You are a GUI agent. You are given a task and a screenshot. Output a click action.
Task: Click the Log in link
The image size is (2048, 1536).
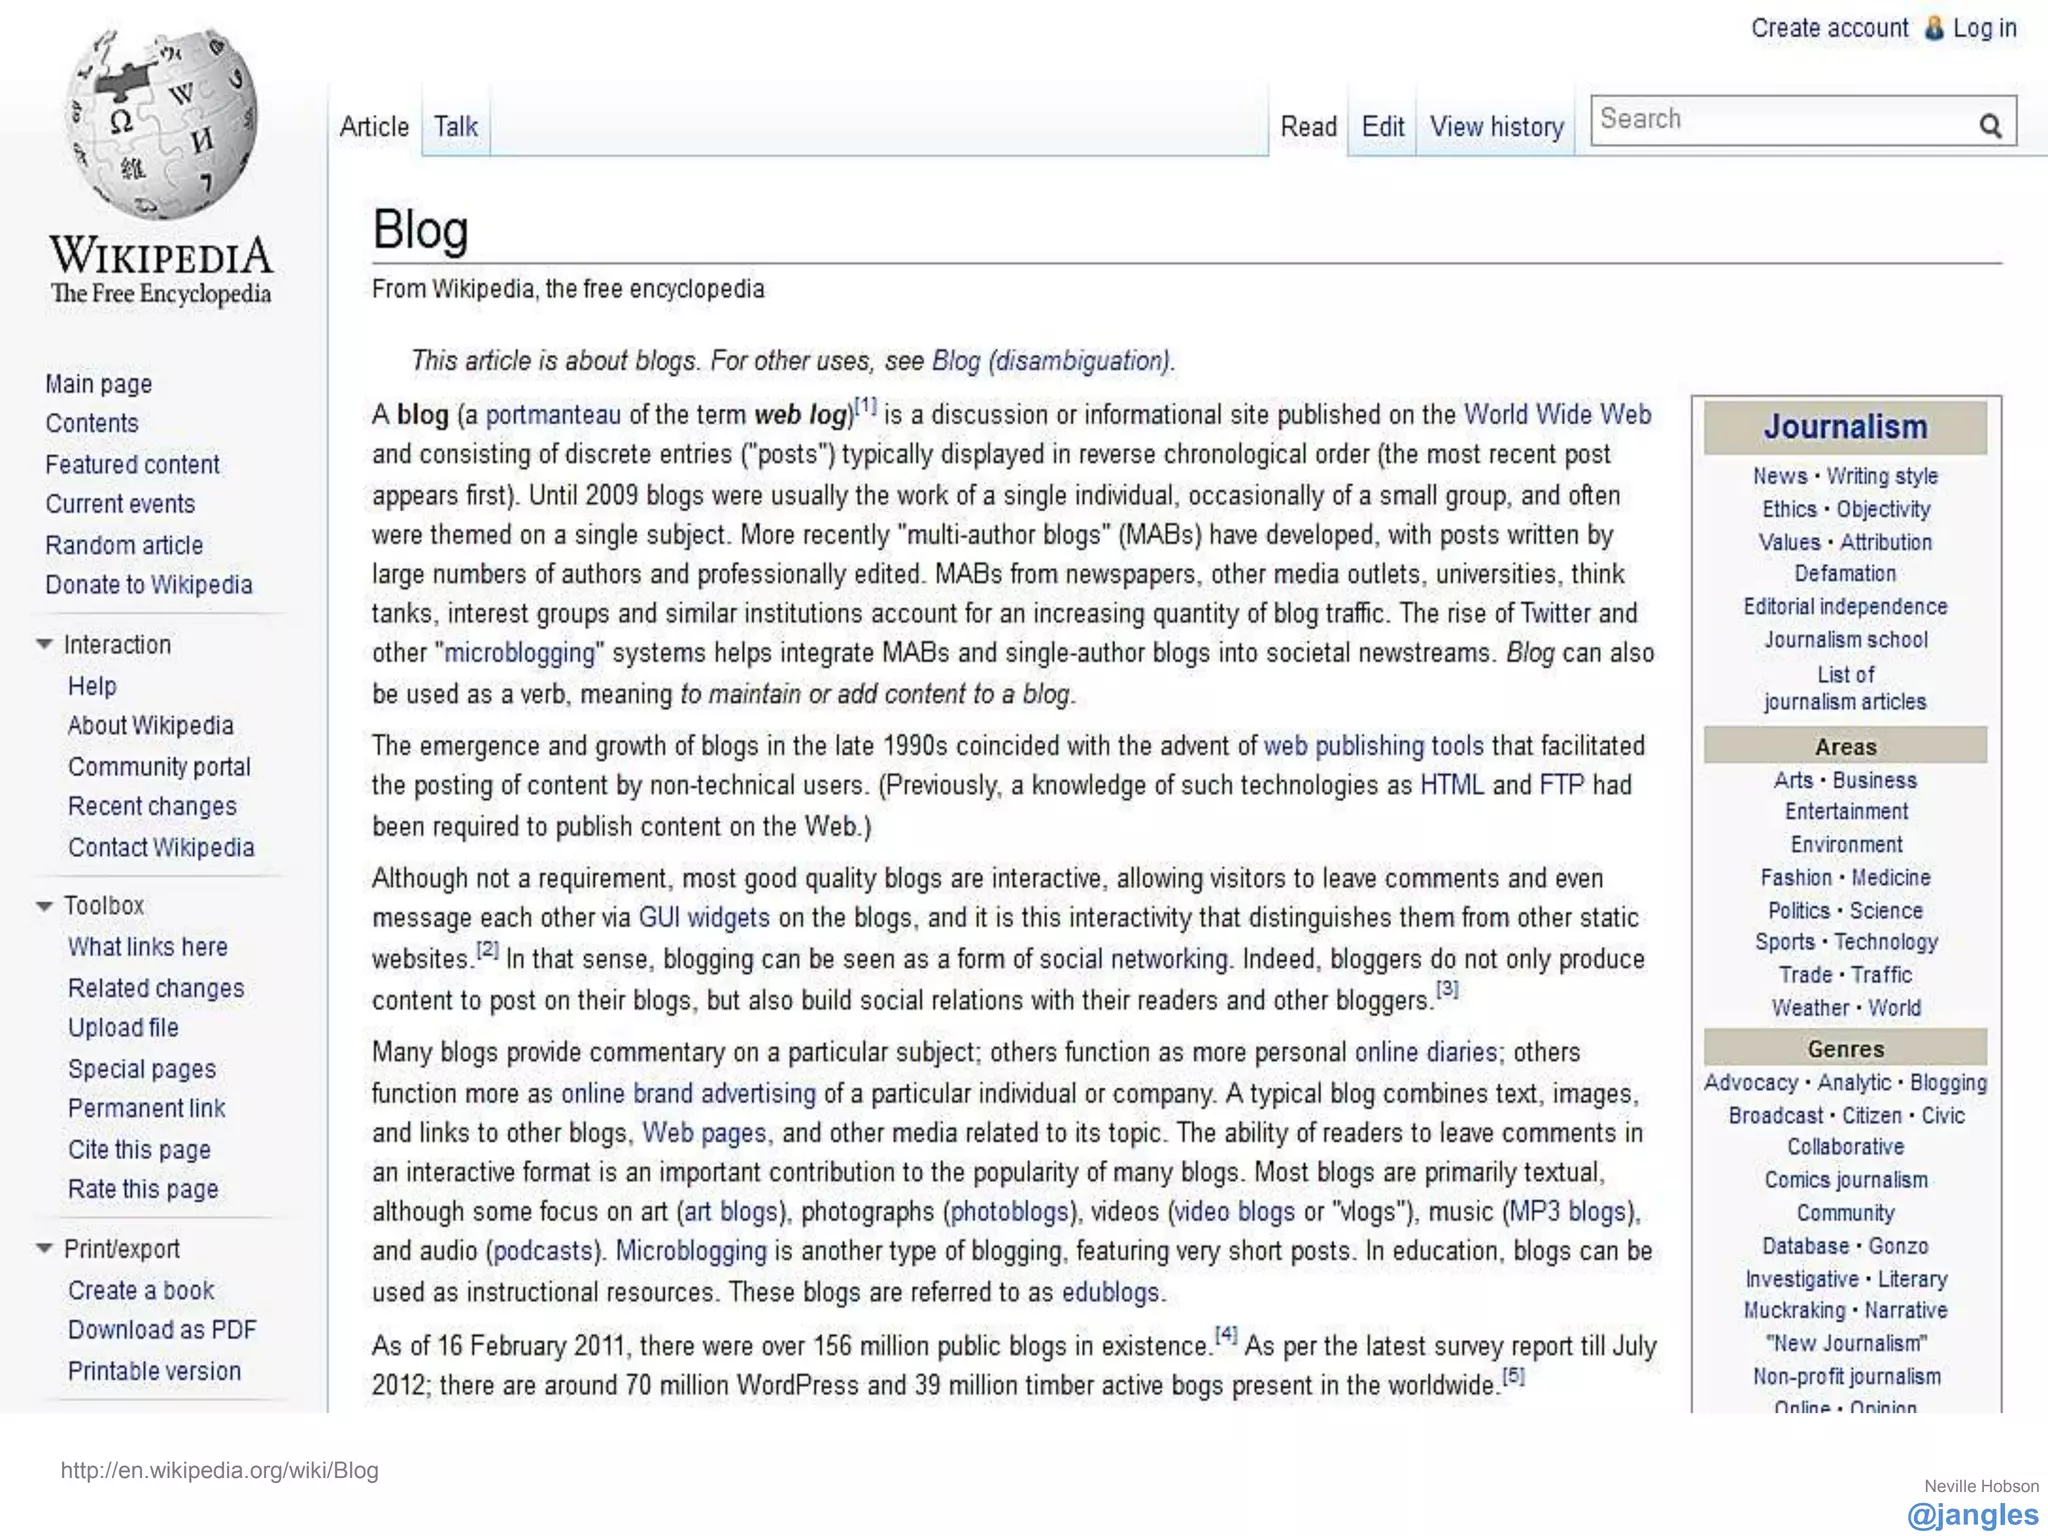tap(1984, 28)
